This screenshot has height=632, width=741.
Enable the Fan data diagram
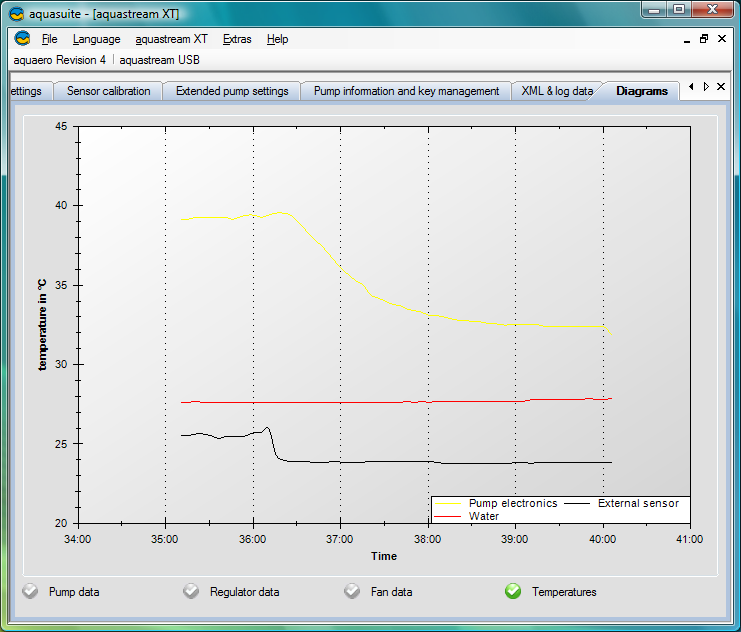[352, 591]
